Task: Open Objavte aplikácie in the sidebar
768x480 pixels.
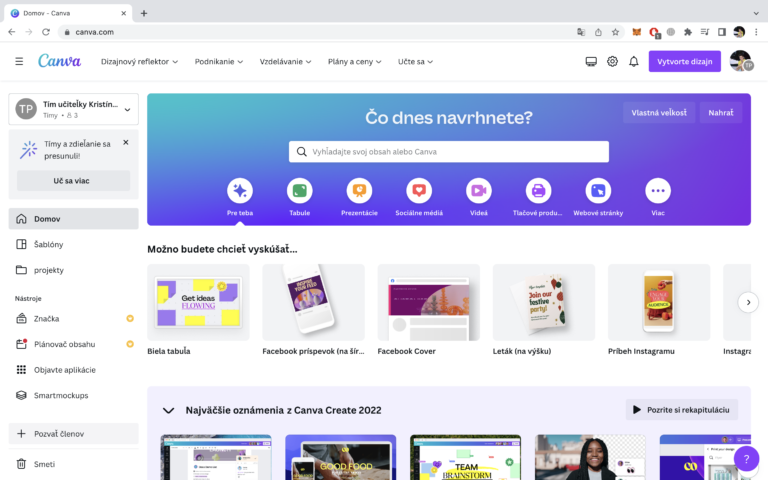Action: tap(73, 370)
